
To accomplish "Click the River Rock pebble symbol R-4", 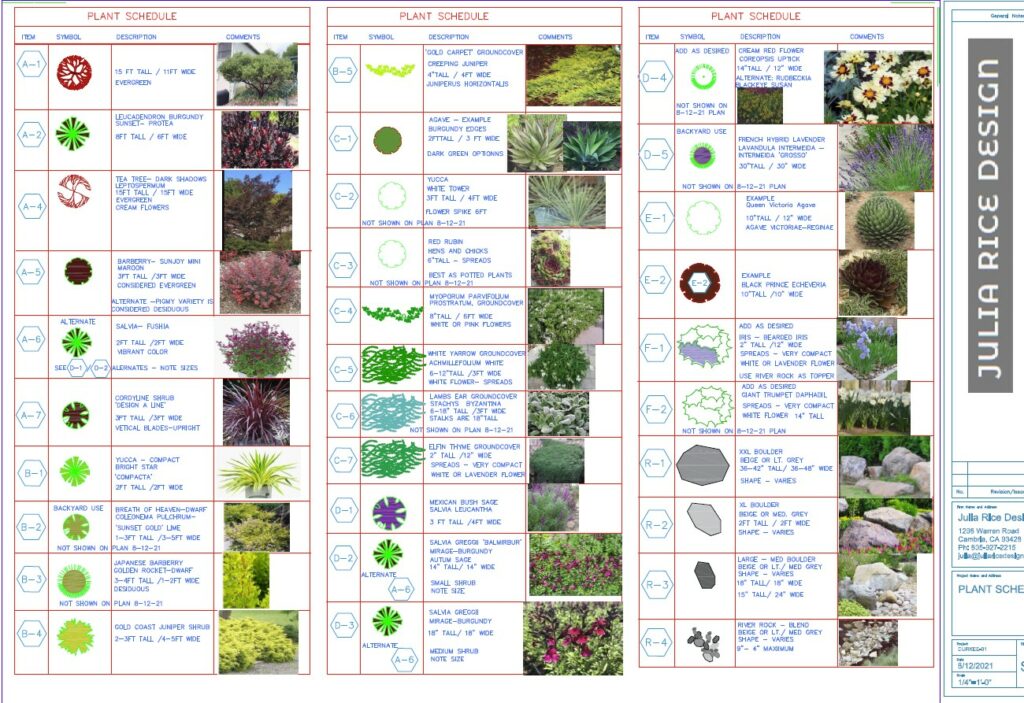I will (704, 644).
